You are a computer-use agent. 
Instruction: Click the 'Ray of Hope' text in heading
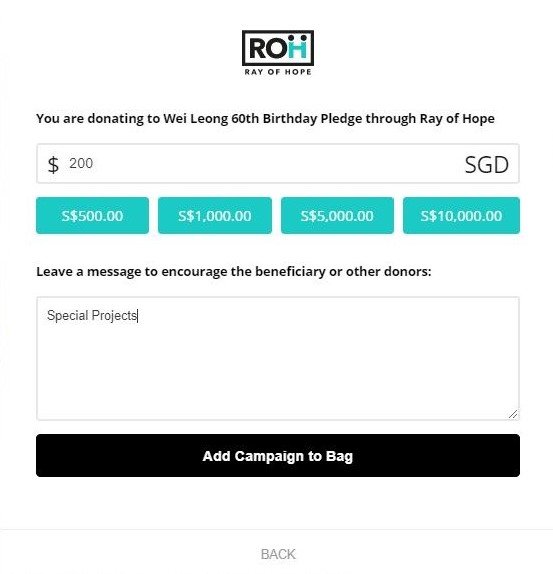(x=457, y=119)
